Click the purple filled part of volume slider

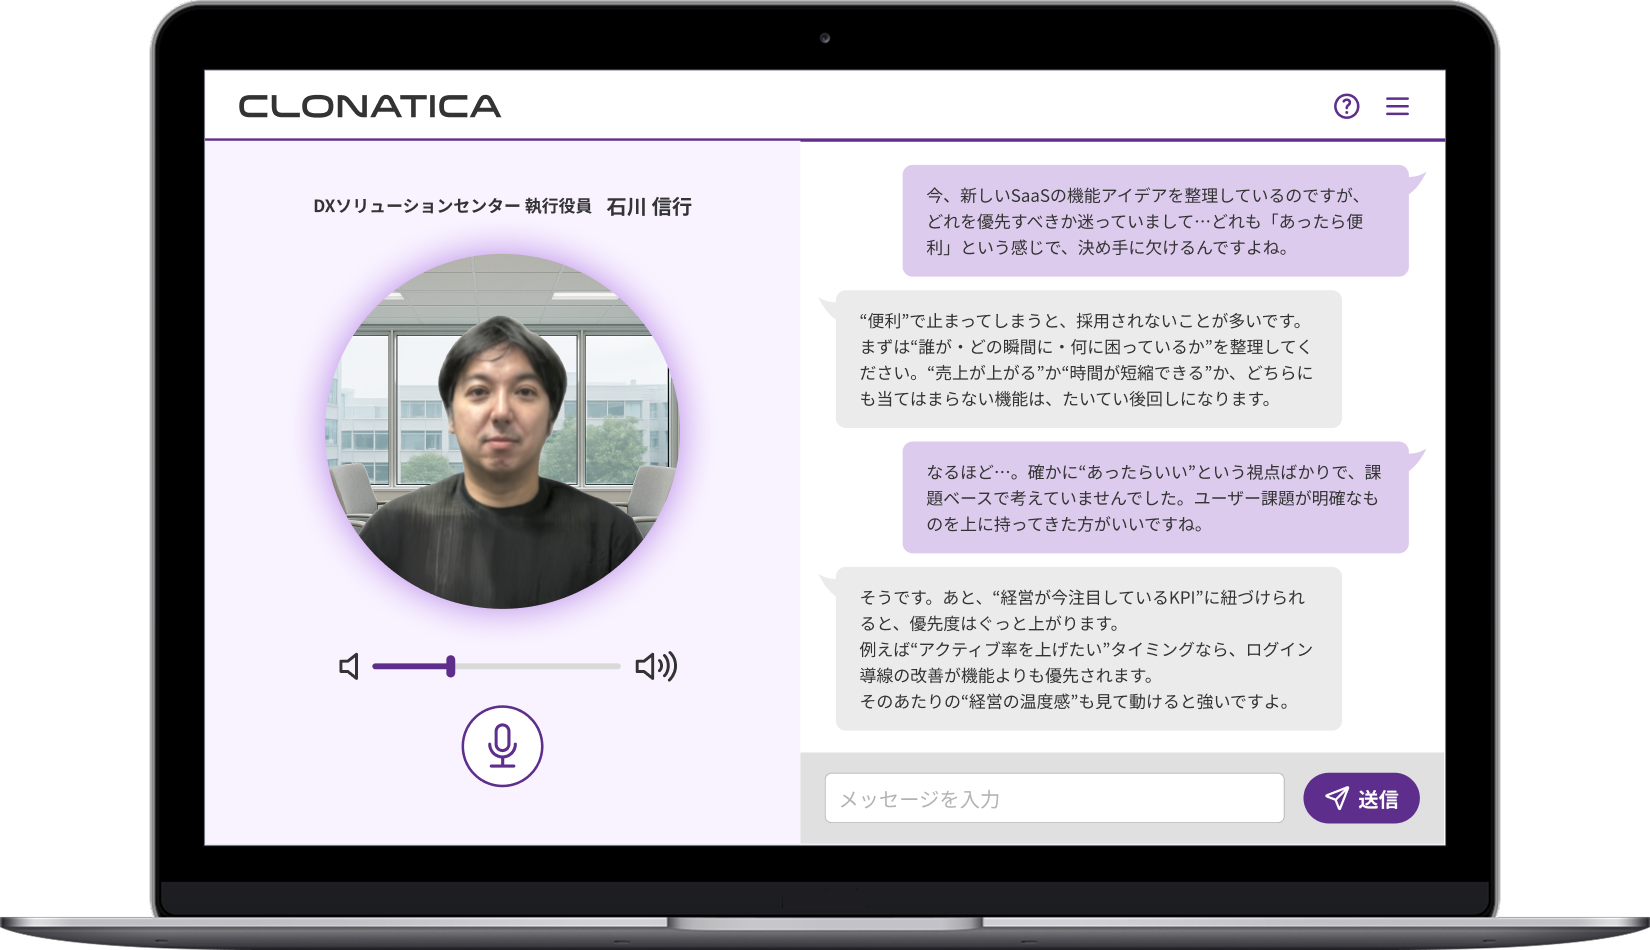[410, 666]
